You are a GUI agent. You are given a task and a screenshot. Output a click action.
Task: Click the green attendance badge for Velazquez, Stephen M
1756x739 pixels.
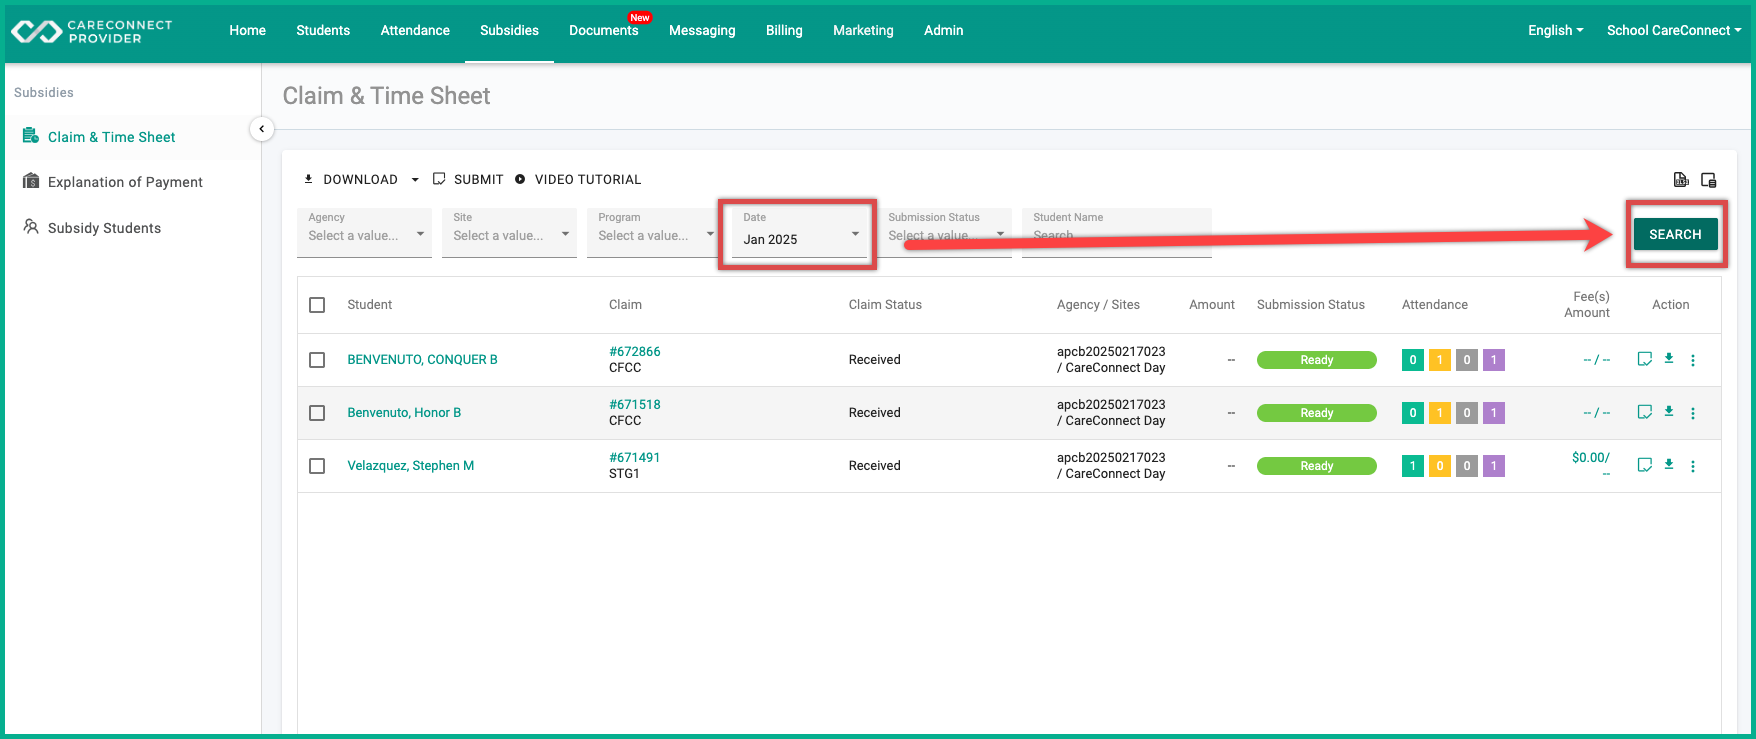(1413, 466)
